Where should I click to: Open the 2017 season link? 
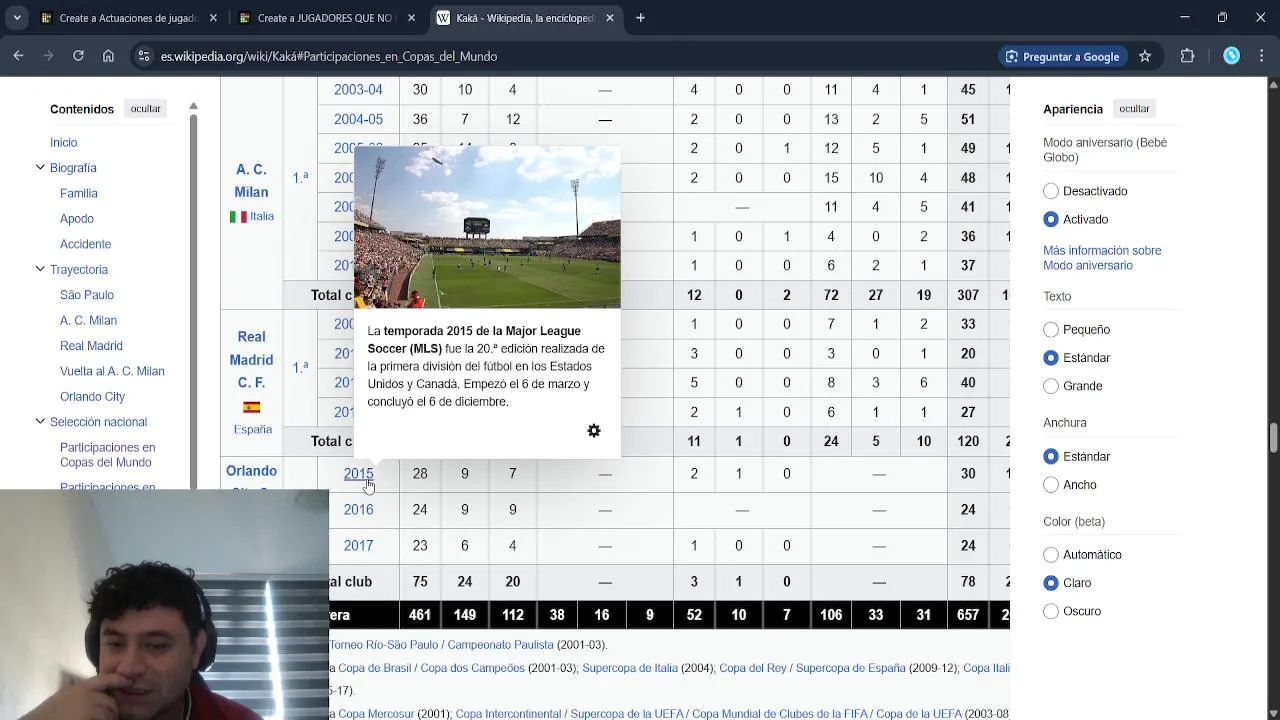point(358,546)
